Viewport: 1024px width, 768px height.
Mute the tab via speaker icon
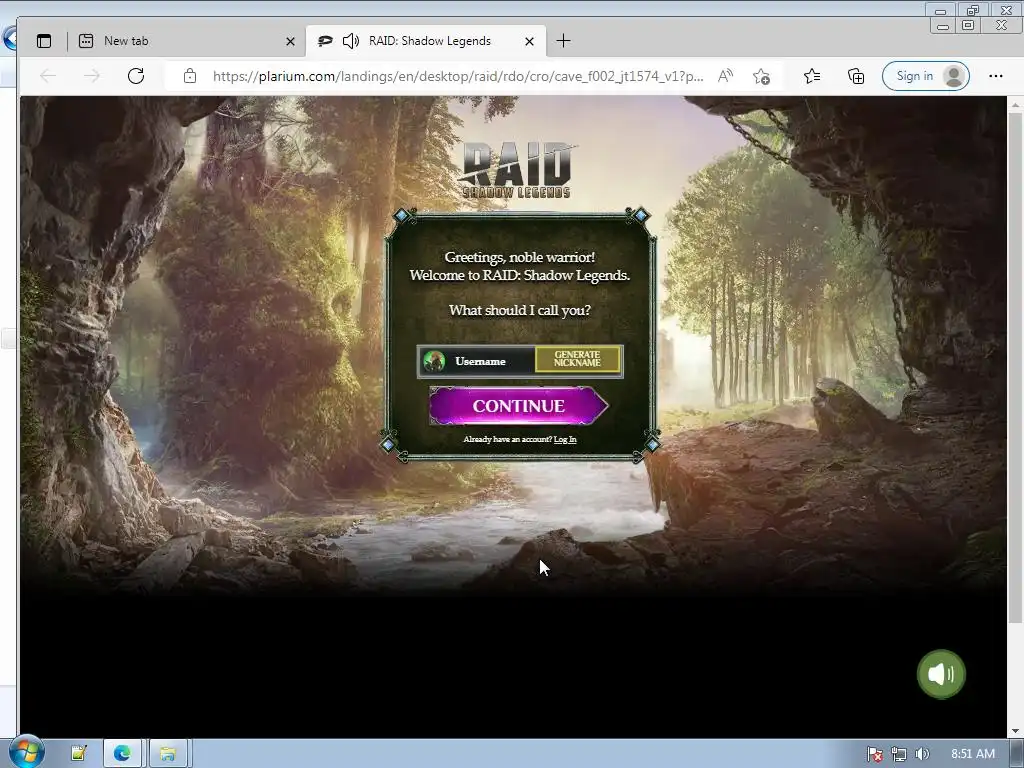(351, 41)
